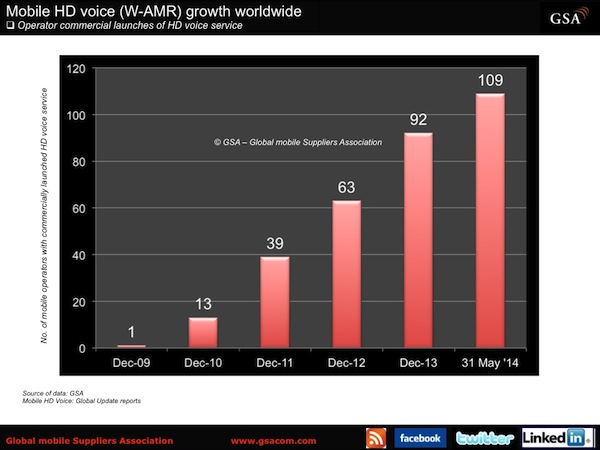Click the 63 data label
The image size is (600, 450).
tap(345, 187)
